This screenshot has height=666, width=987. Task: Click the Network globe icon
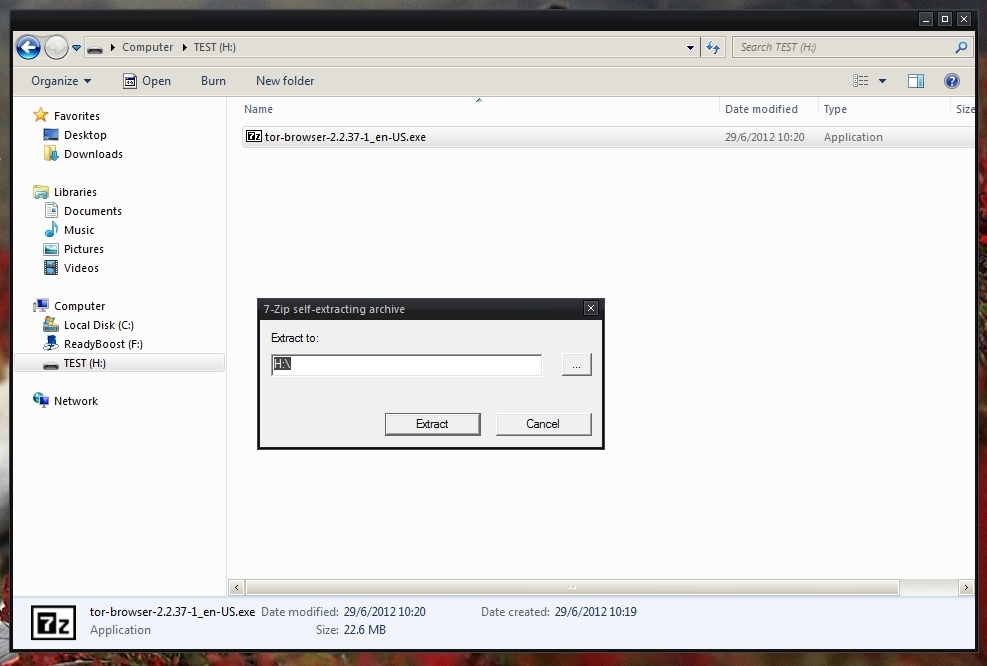(41, 400)
